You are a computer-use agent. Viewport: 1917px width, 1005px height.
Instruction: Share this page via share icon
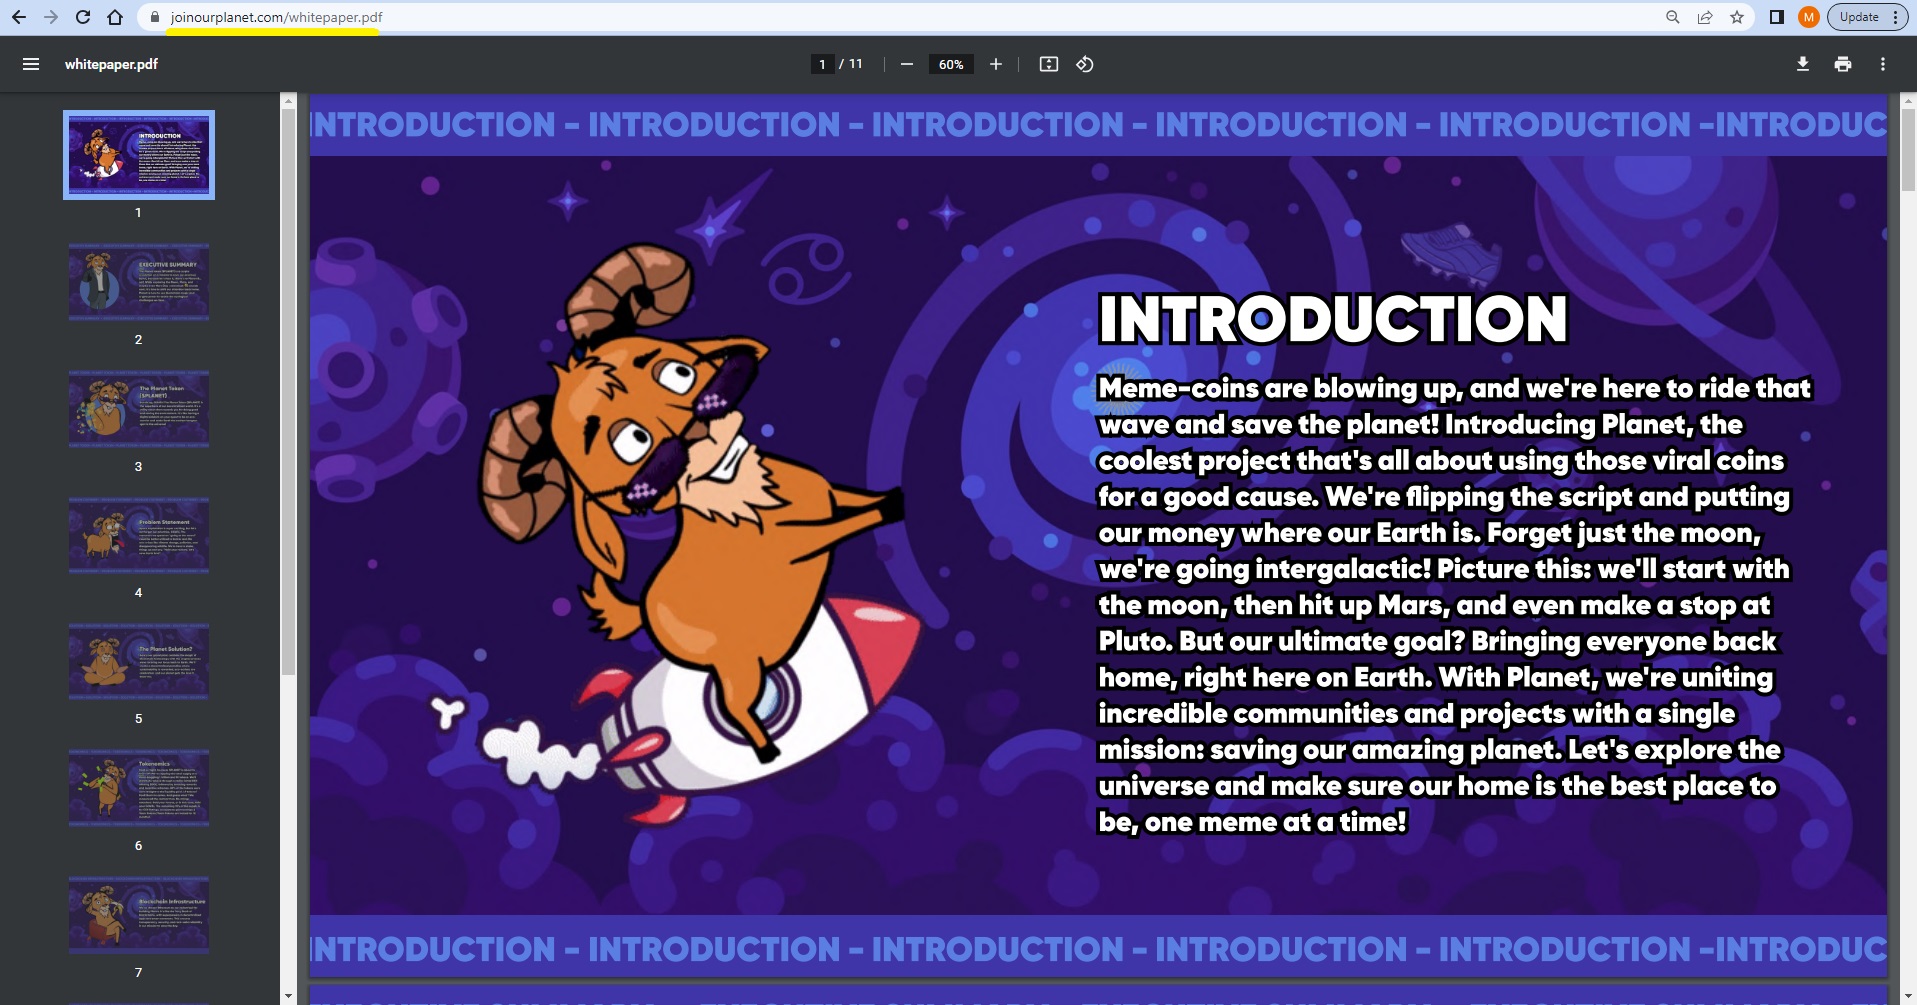coord(1705,17)
